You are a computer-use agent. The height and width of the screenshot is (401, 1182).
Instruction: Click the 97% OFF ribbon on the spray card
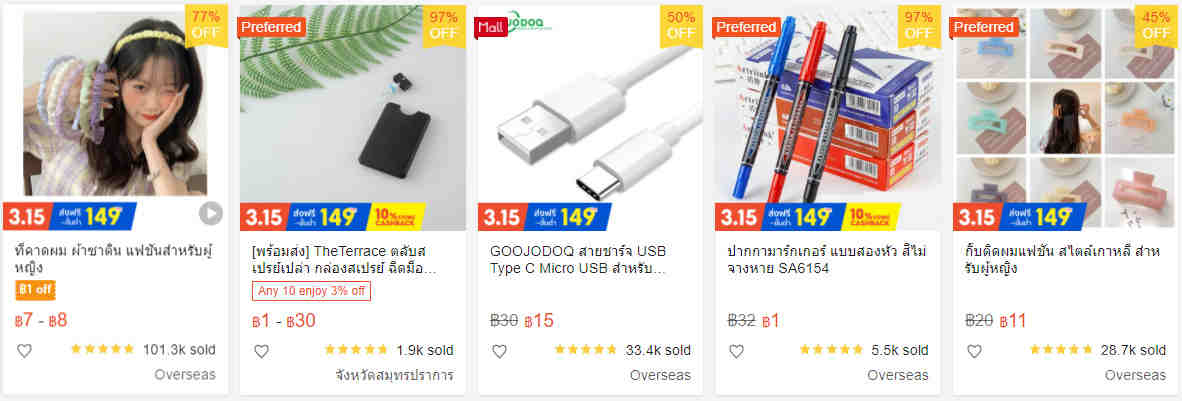443,26
